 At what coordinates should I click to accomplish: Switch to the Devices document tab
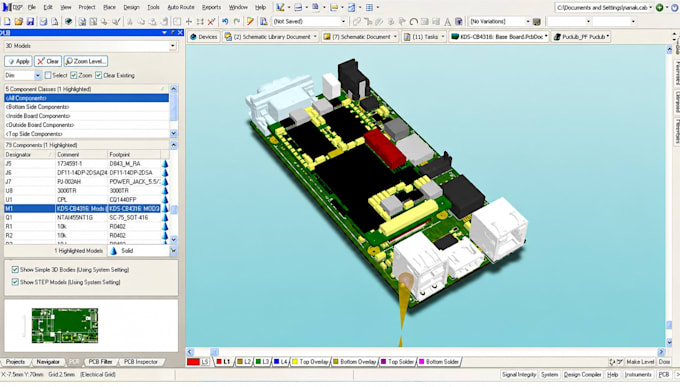[204, 37]
